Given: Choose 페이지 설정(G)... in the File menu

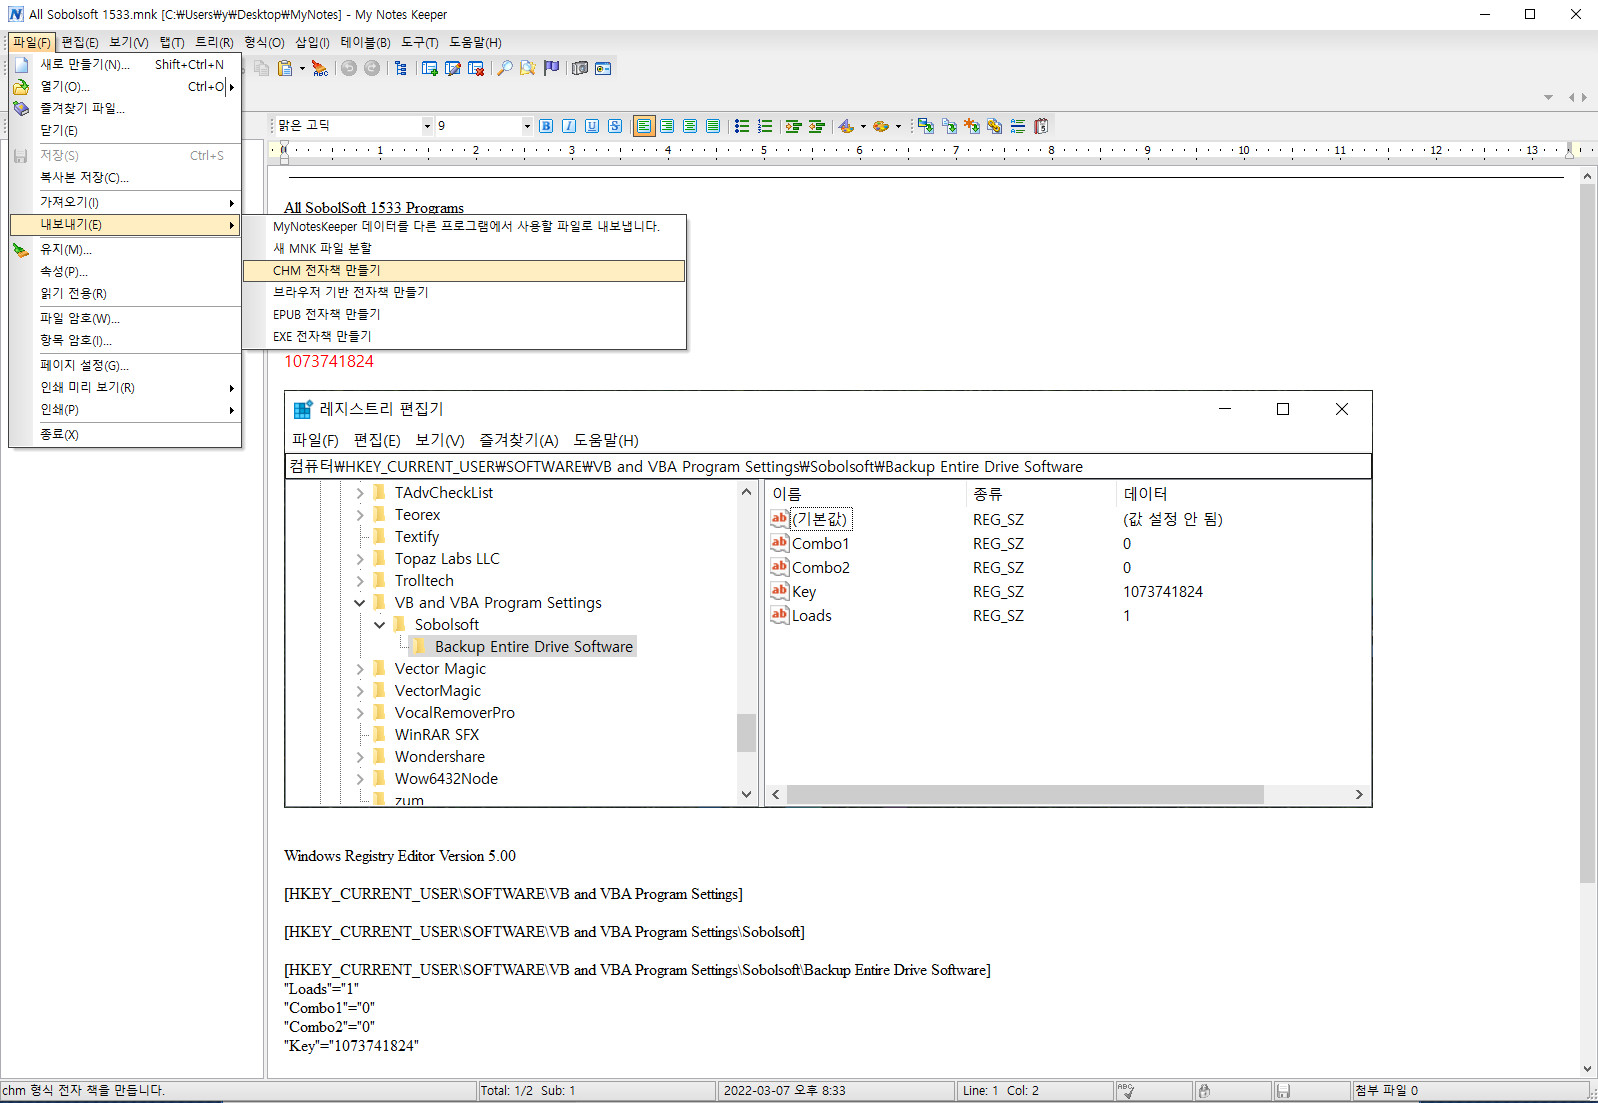Looking at the screenshot, I should pyautogui.click(x=125, y=365).
